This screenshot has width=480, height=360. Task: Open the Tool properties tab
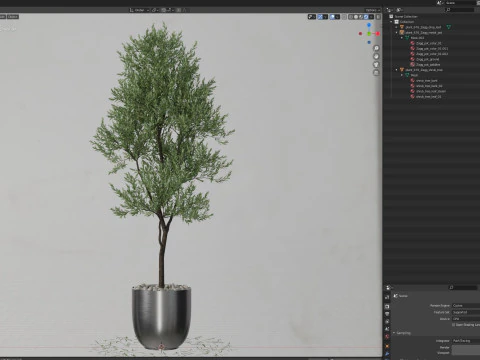pos(387,297)
